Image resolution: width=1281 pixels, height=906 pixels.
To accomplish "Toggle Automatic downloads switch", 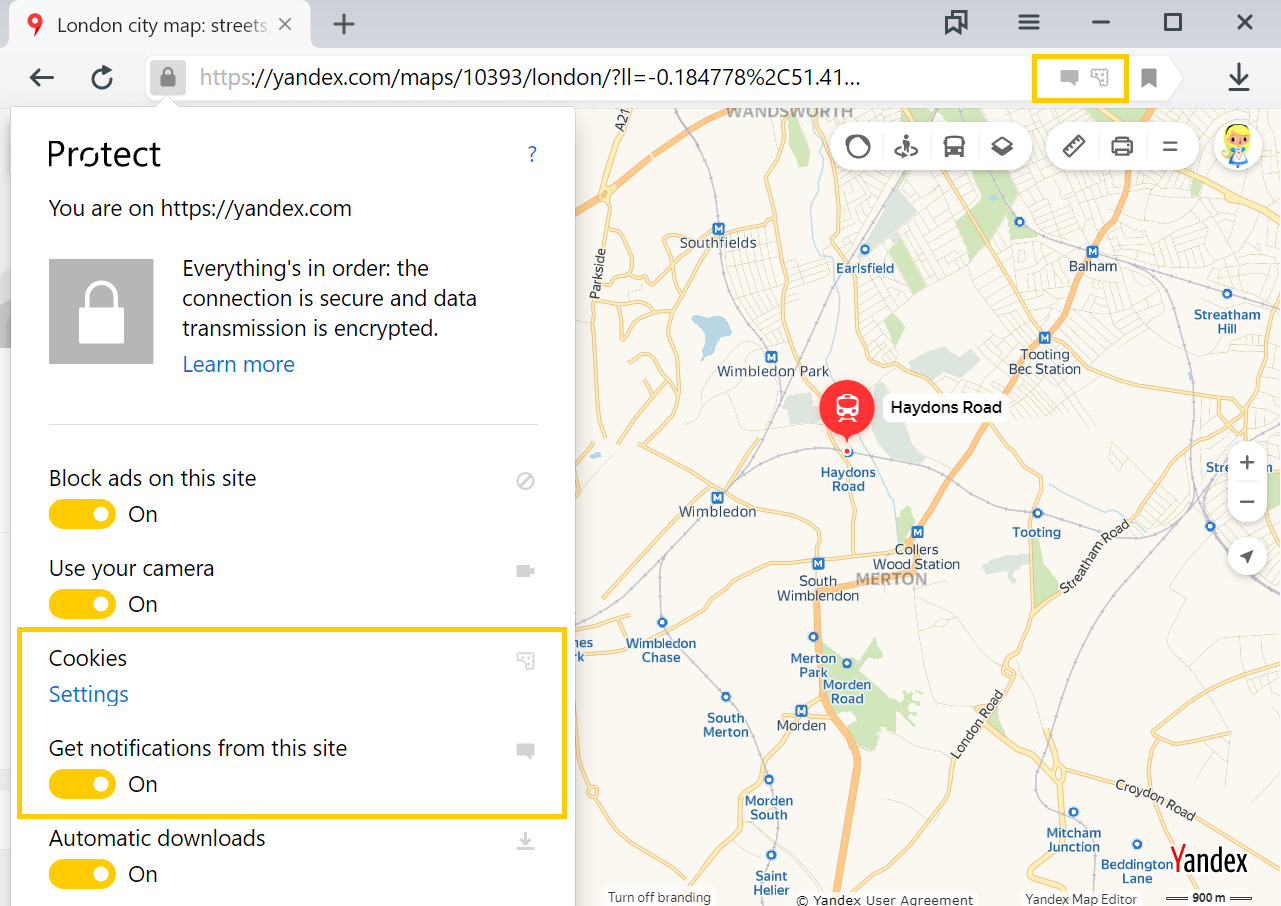I will pyautogui.click(x=83, y=874).
